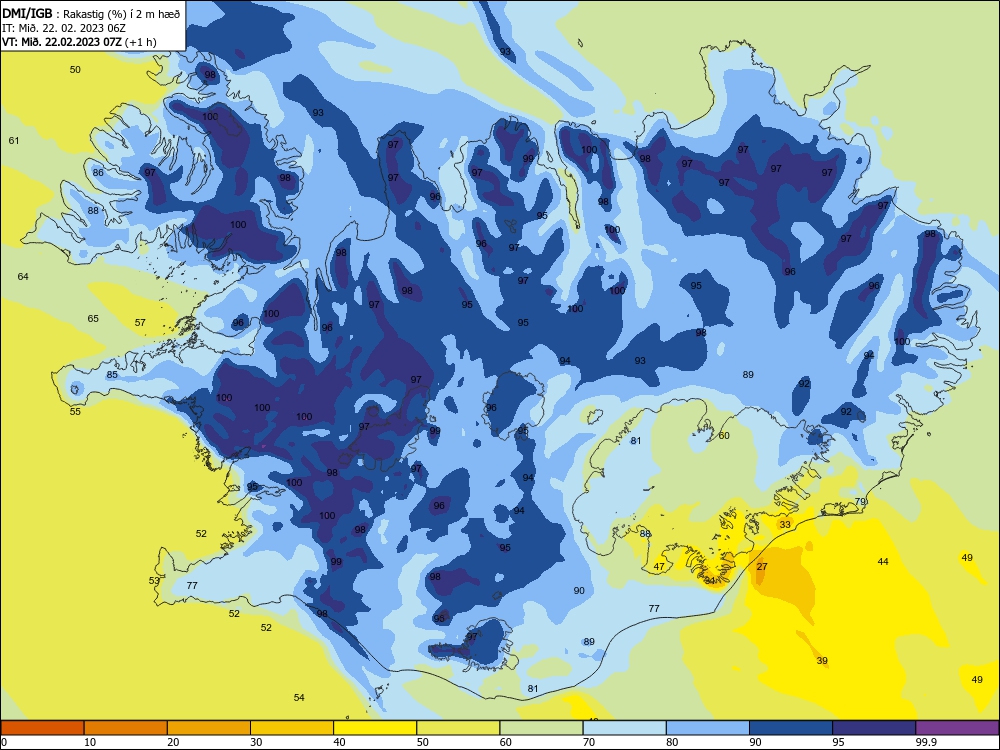Viewport: 1000px width, 750px height.
Task: Click the 0–10 dark orange legend swatch
Action: [x=42, y=728]
